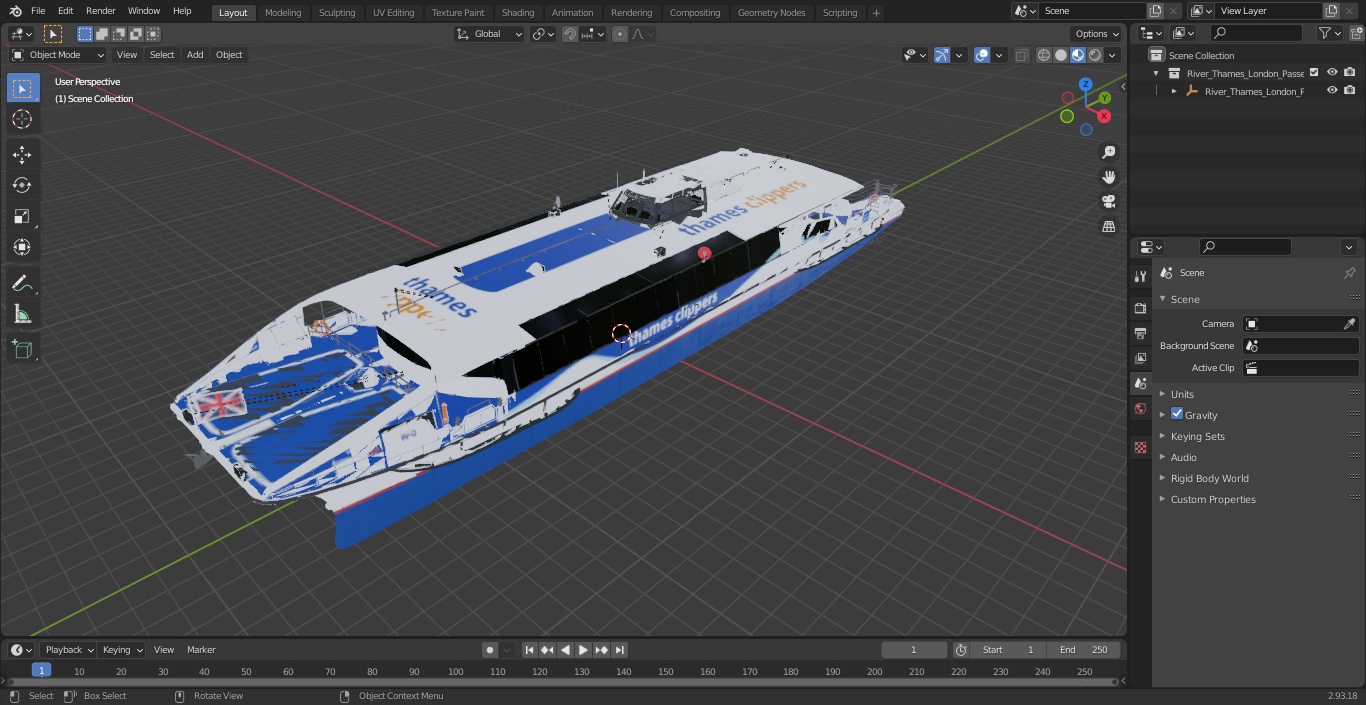The width and height of the screenshot is (1366, 705).
Task: Open the Render properties tab
Action: coord(1140,308)
